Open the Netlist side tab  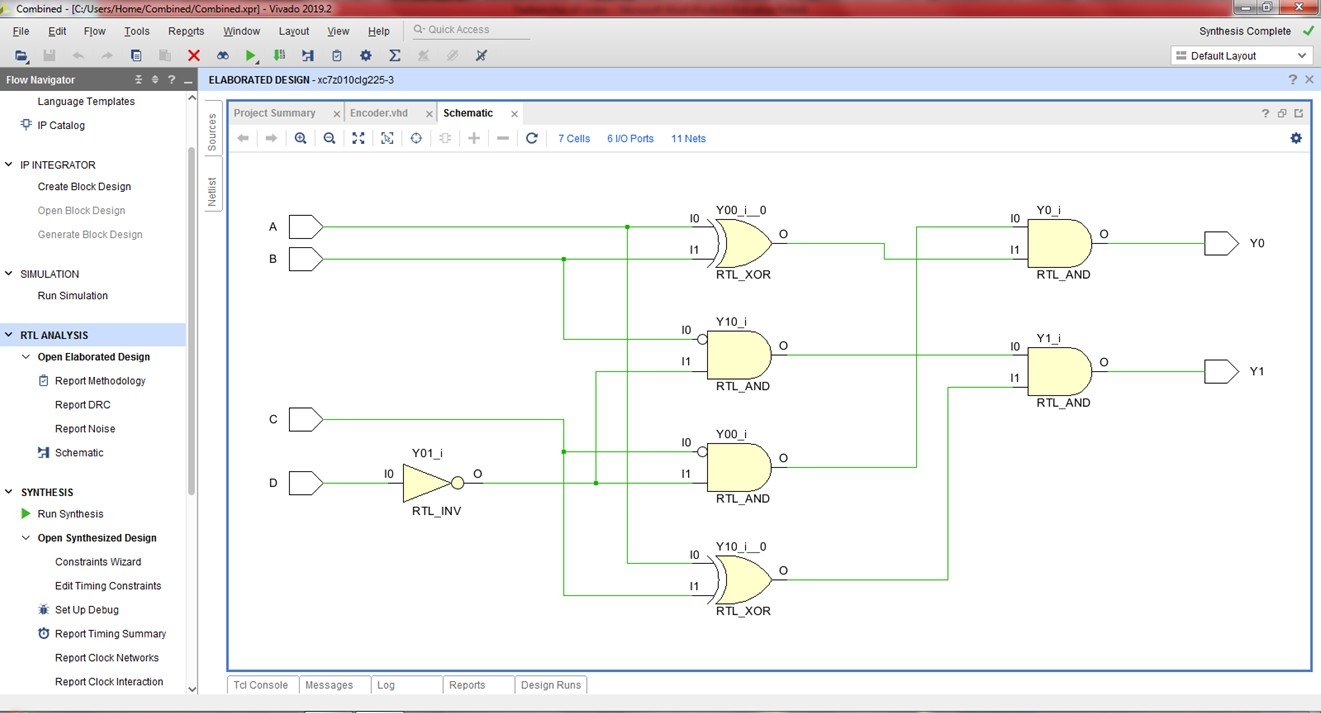click(x=212, y=191)
